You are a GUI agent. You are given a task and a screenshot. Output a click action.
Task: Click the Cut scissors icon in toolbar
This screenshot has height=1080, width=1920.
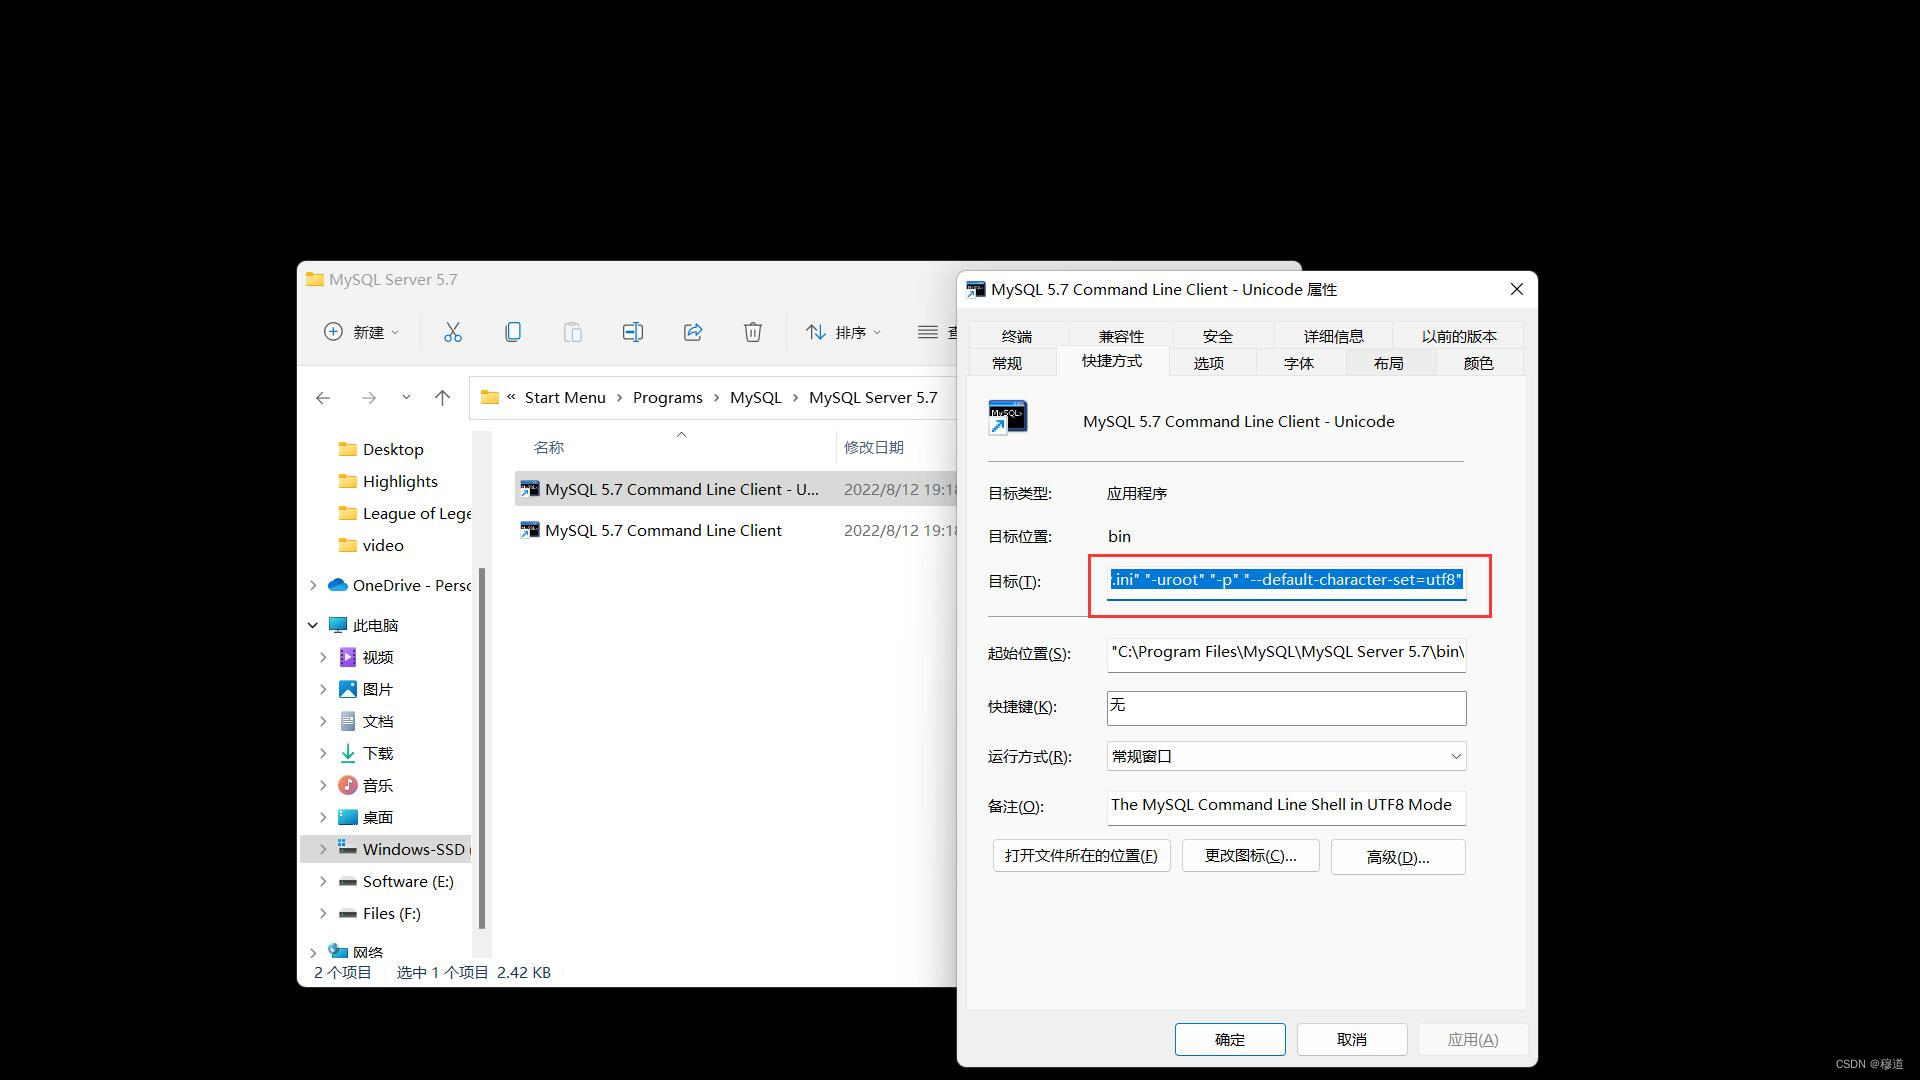(452, 332)
